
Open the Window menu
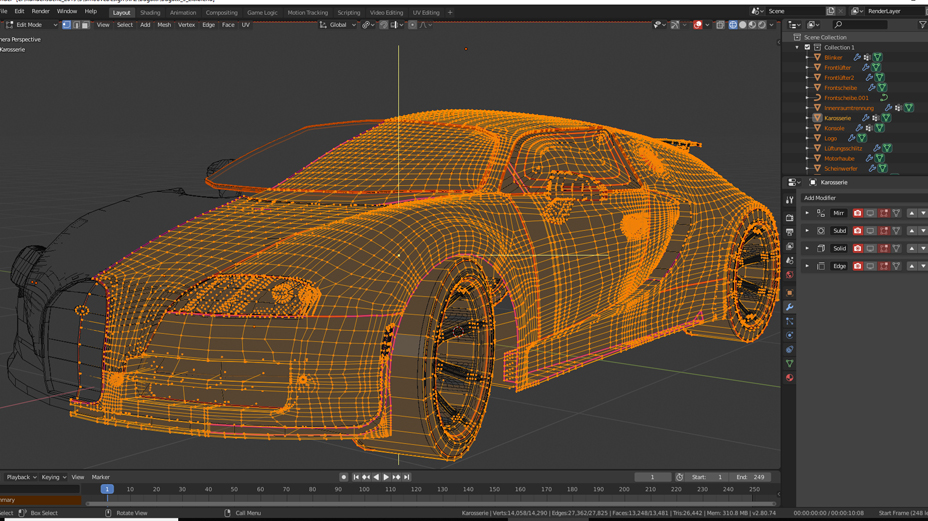click(x=66, y=11)
